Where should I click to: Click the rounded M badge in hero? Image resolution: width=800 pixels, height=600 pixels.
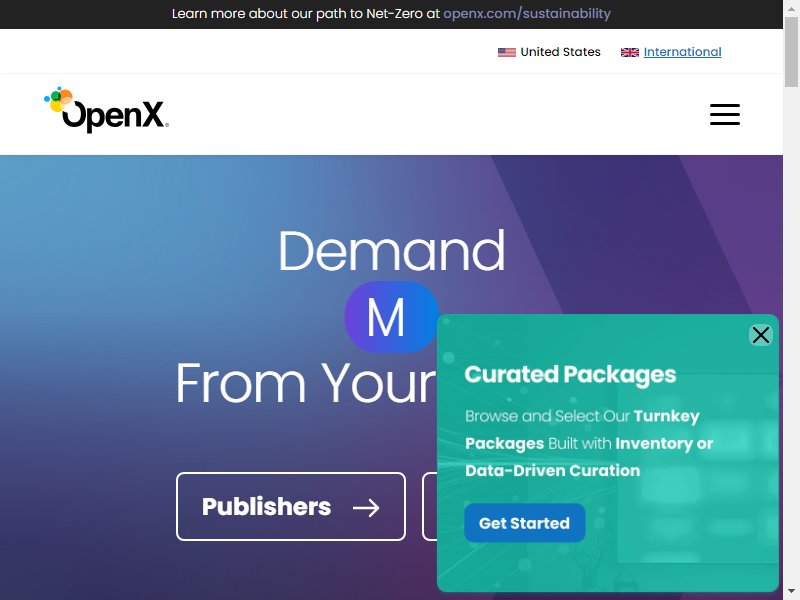[391, 317]
